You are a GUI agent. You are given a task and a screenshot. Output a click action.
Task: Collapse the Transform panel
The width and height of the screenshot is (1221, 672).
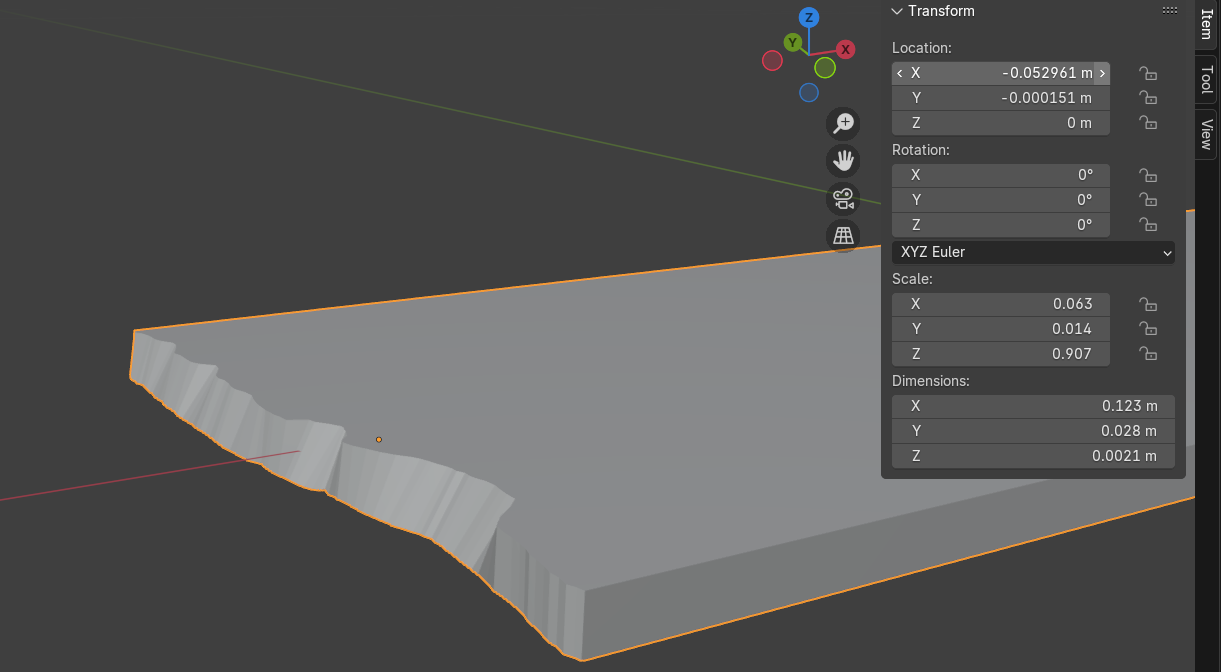(896, 11)
